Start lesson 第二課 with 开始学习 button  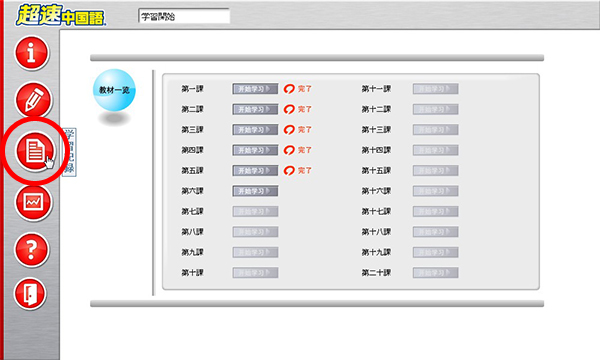(x=255, y=109)
